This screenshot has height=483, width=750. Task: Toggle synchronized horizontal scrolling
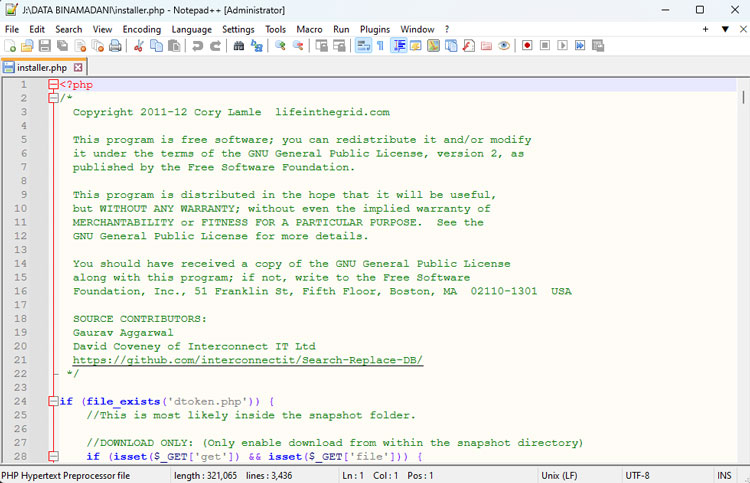(x=339, y=46)
